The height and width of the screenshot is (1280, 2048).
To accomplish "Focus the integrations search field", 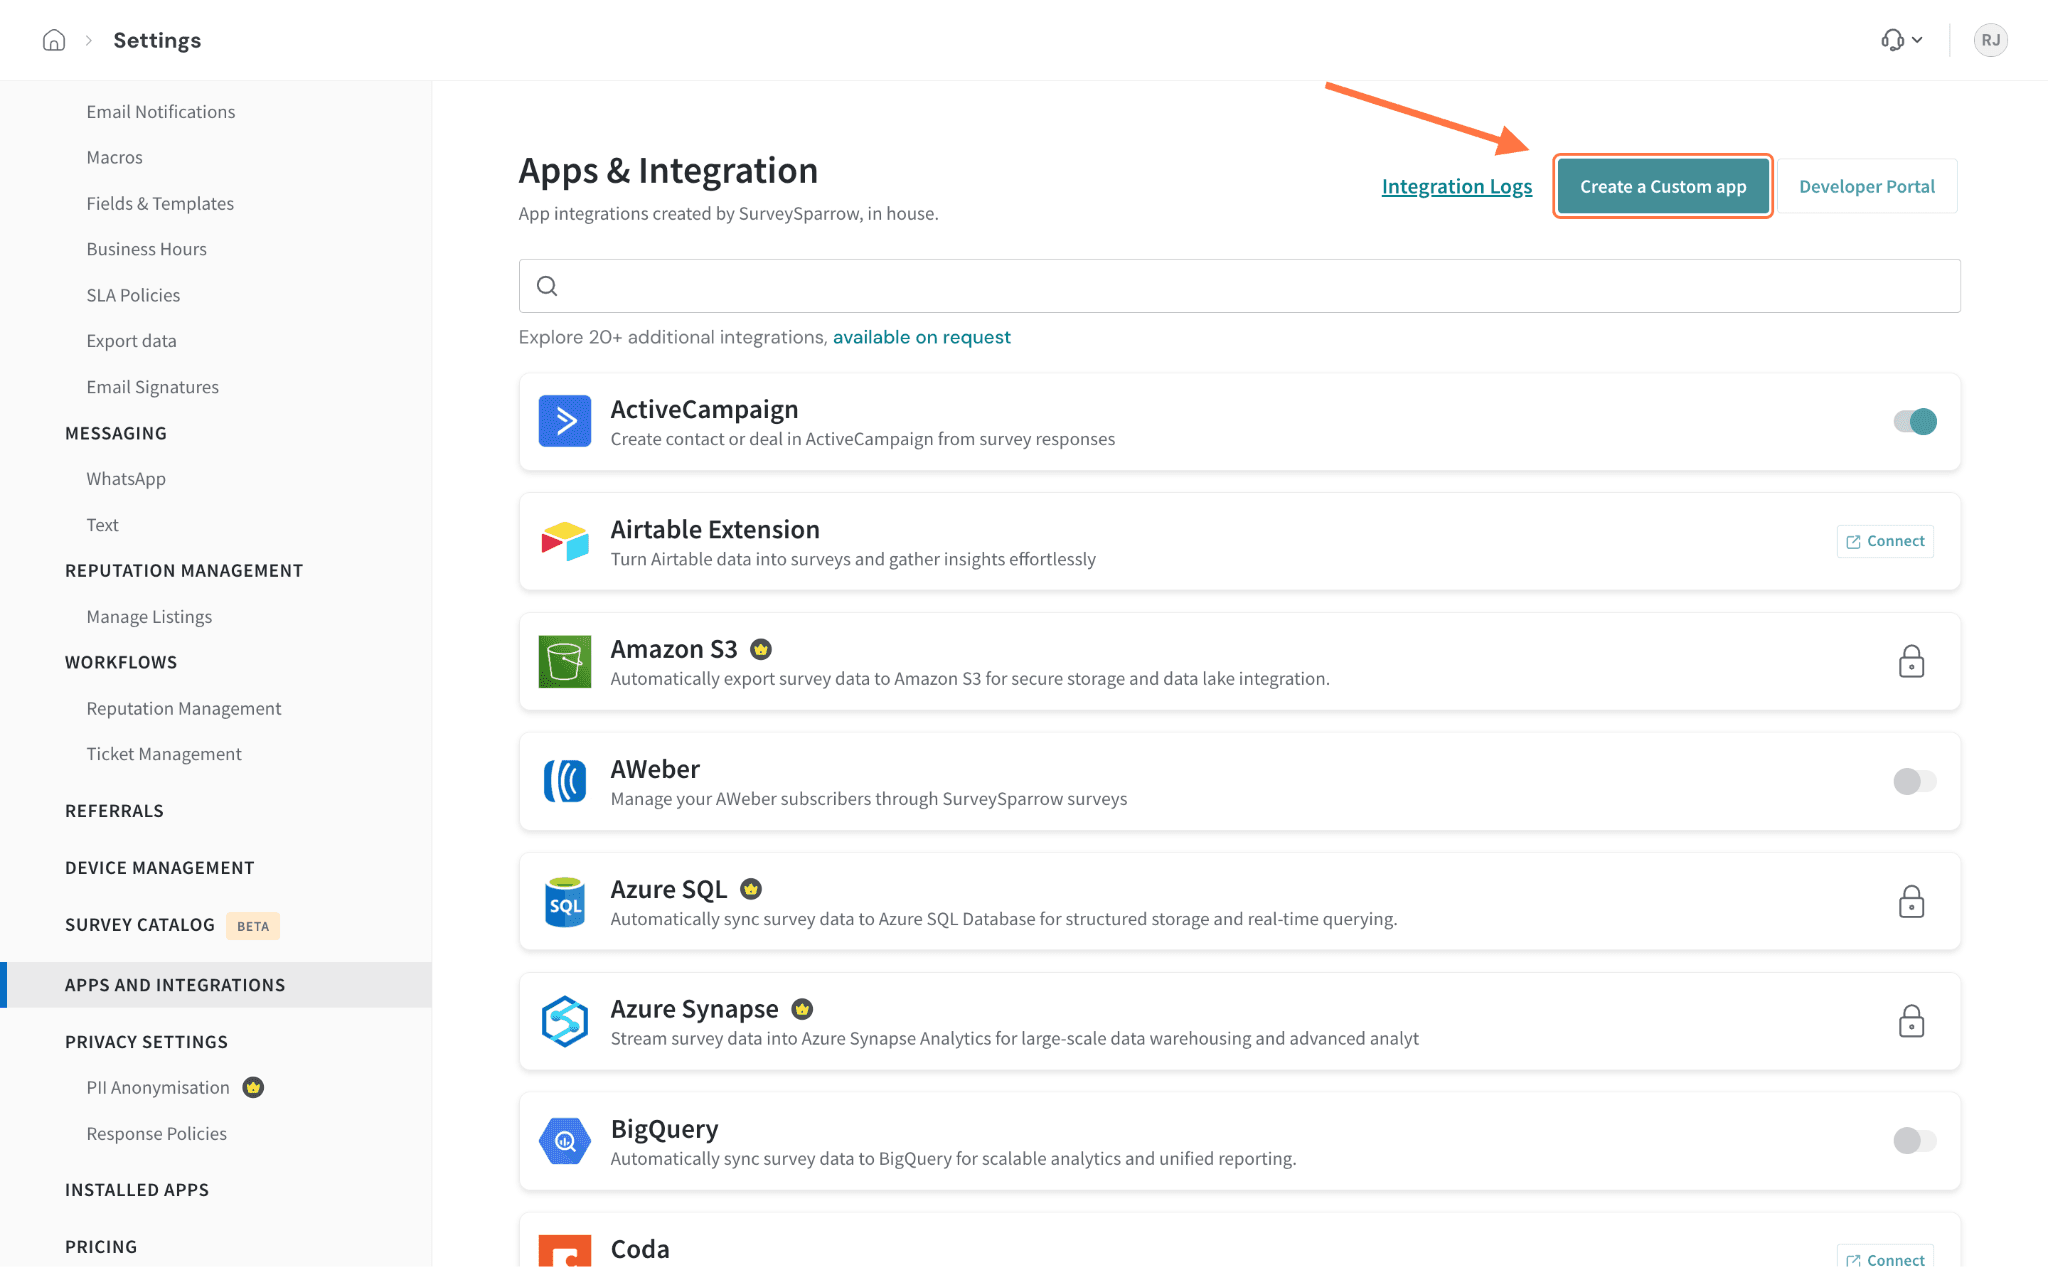I will [1239, 286].
